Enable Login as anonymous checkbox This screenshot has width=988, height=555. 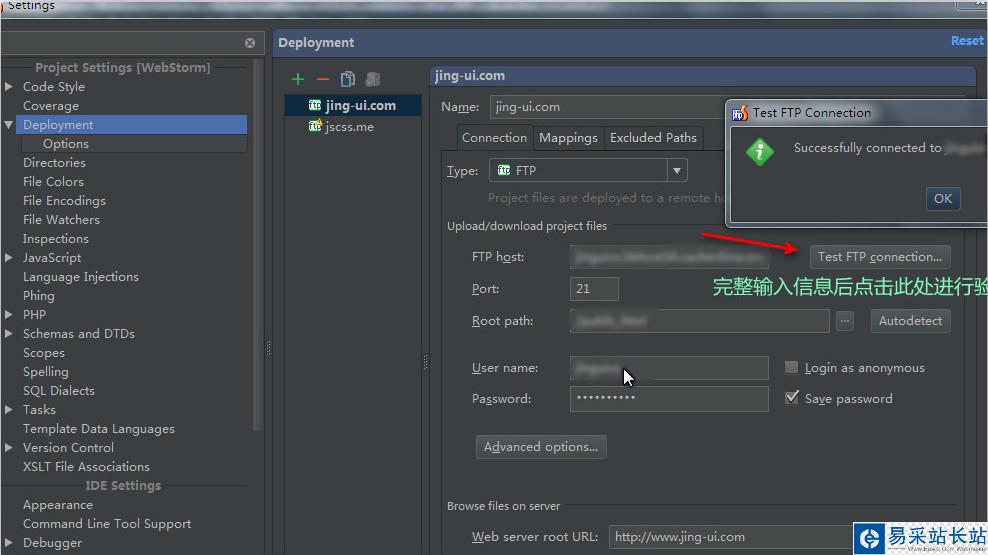tap(791, 367)
